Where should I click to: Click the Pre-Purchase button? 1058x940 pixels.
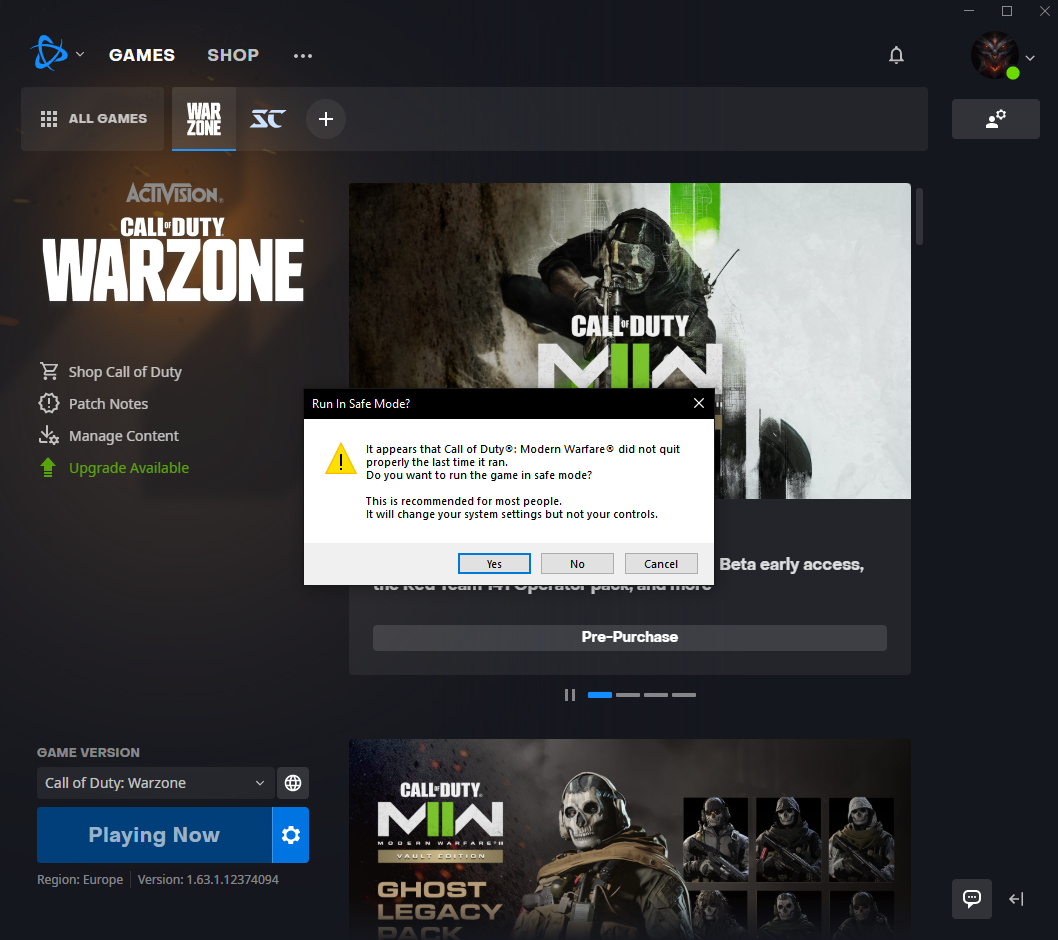(630, 638)
